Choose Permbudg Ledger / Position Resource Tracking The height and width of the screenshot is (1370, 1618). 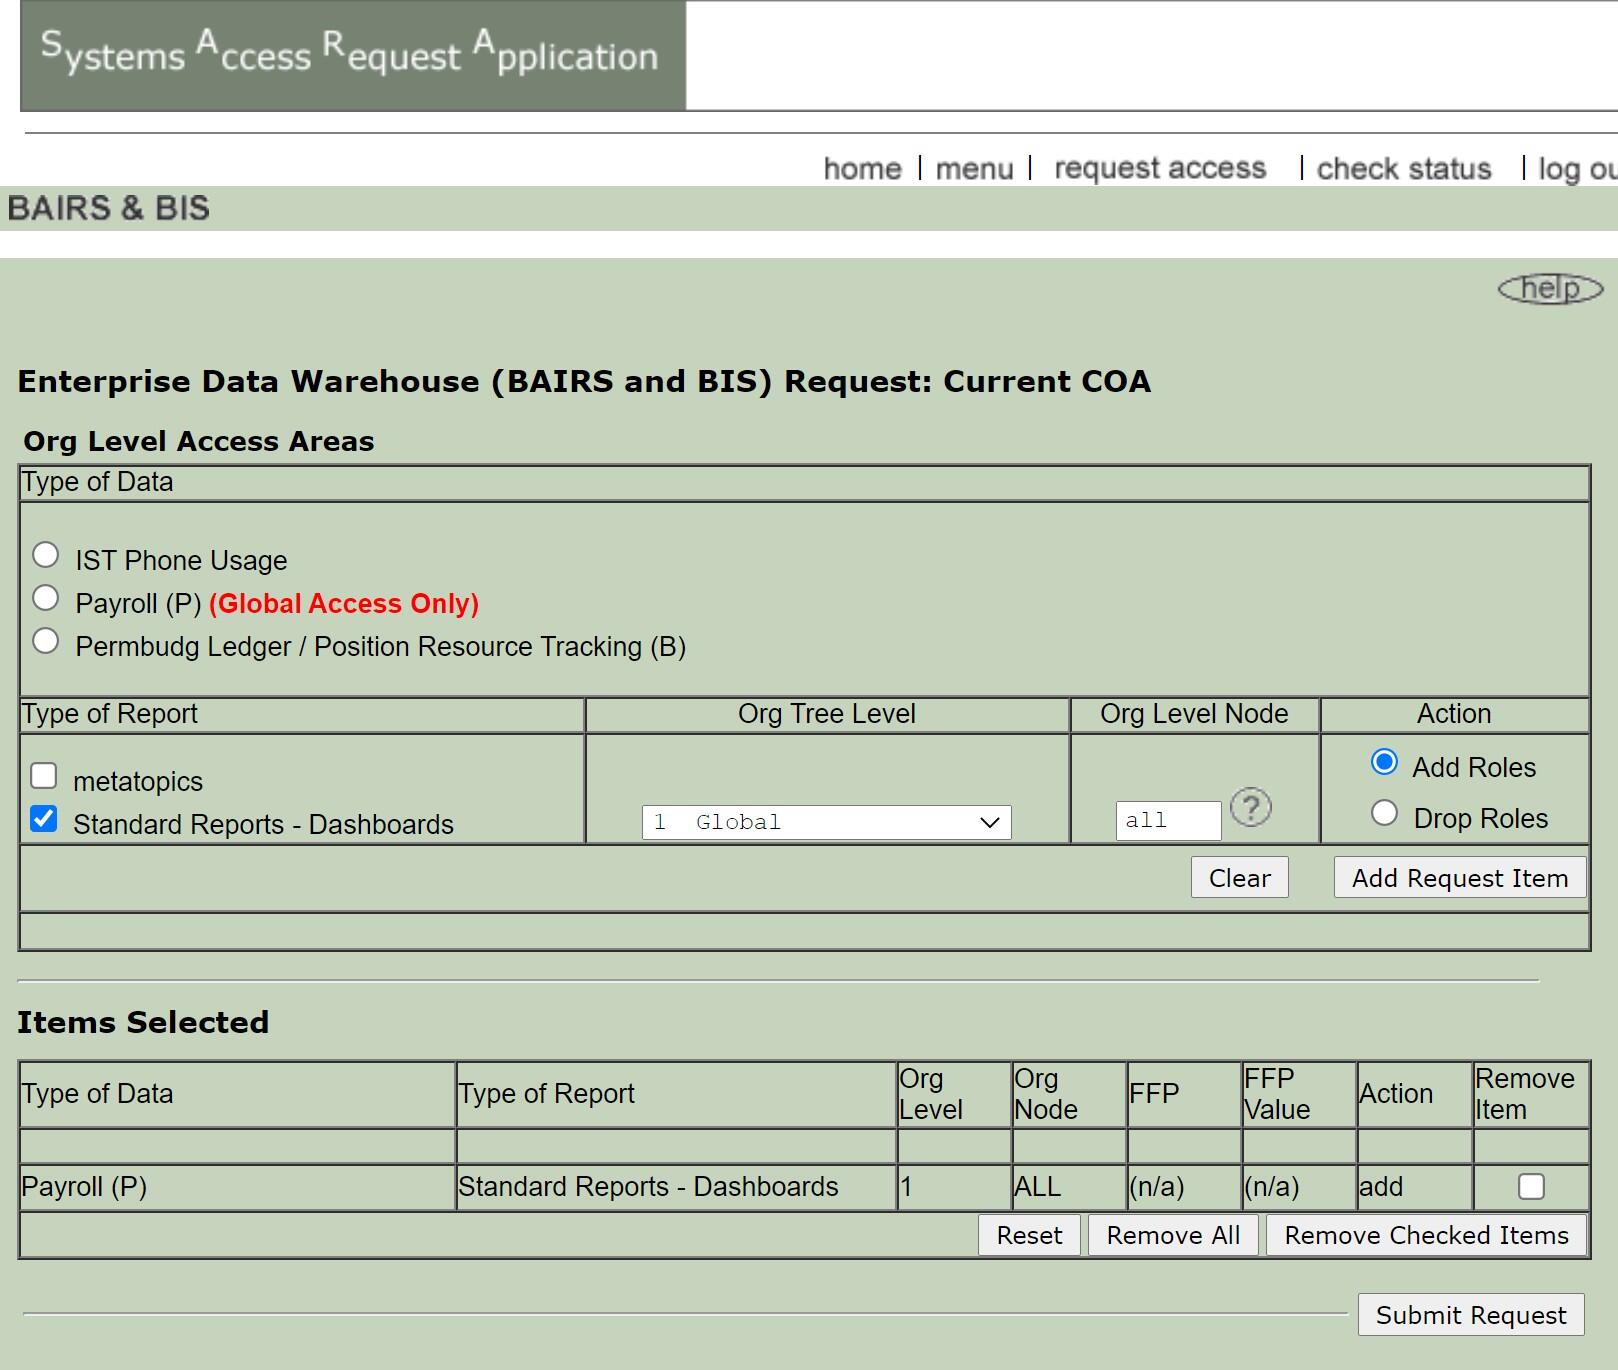tap(44, 639)
